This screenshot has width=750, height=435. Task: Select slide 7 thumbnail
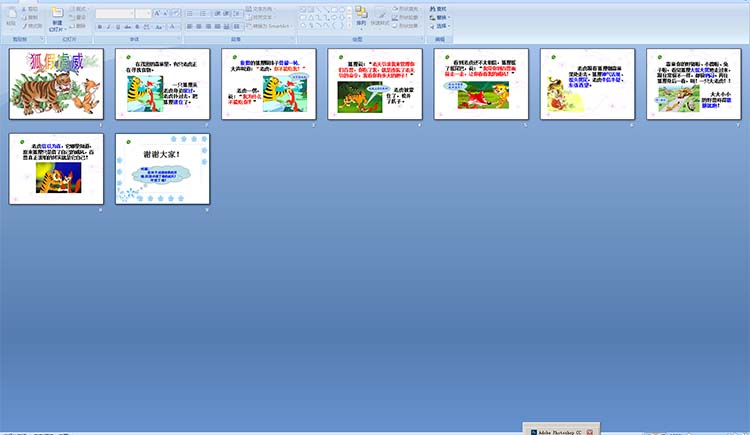(x=694, y=84)
